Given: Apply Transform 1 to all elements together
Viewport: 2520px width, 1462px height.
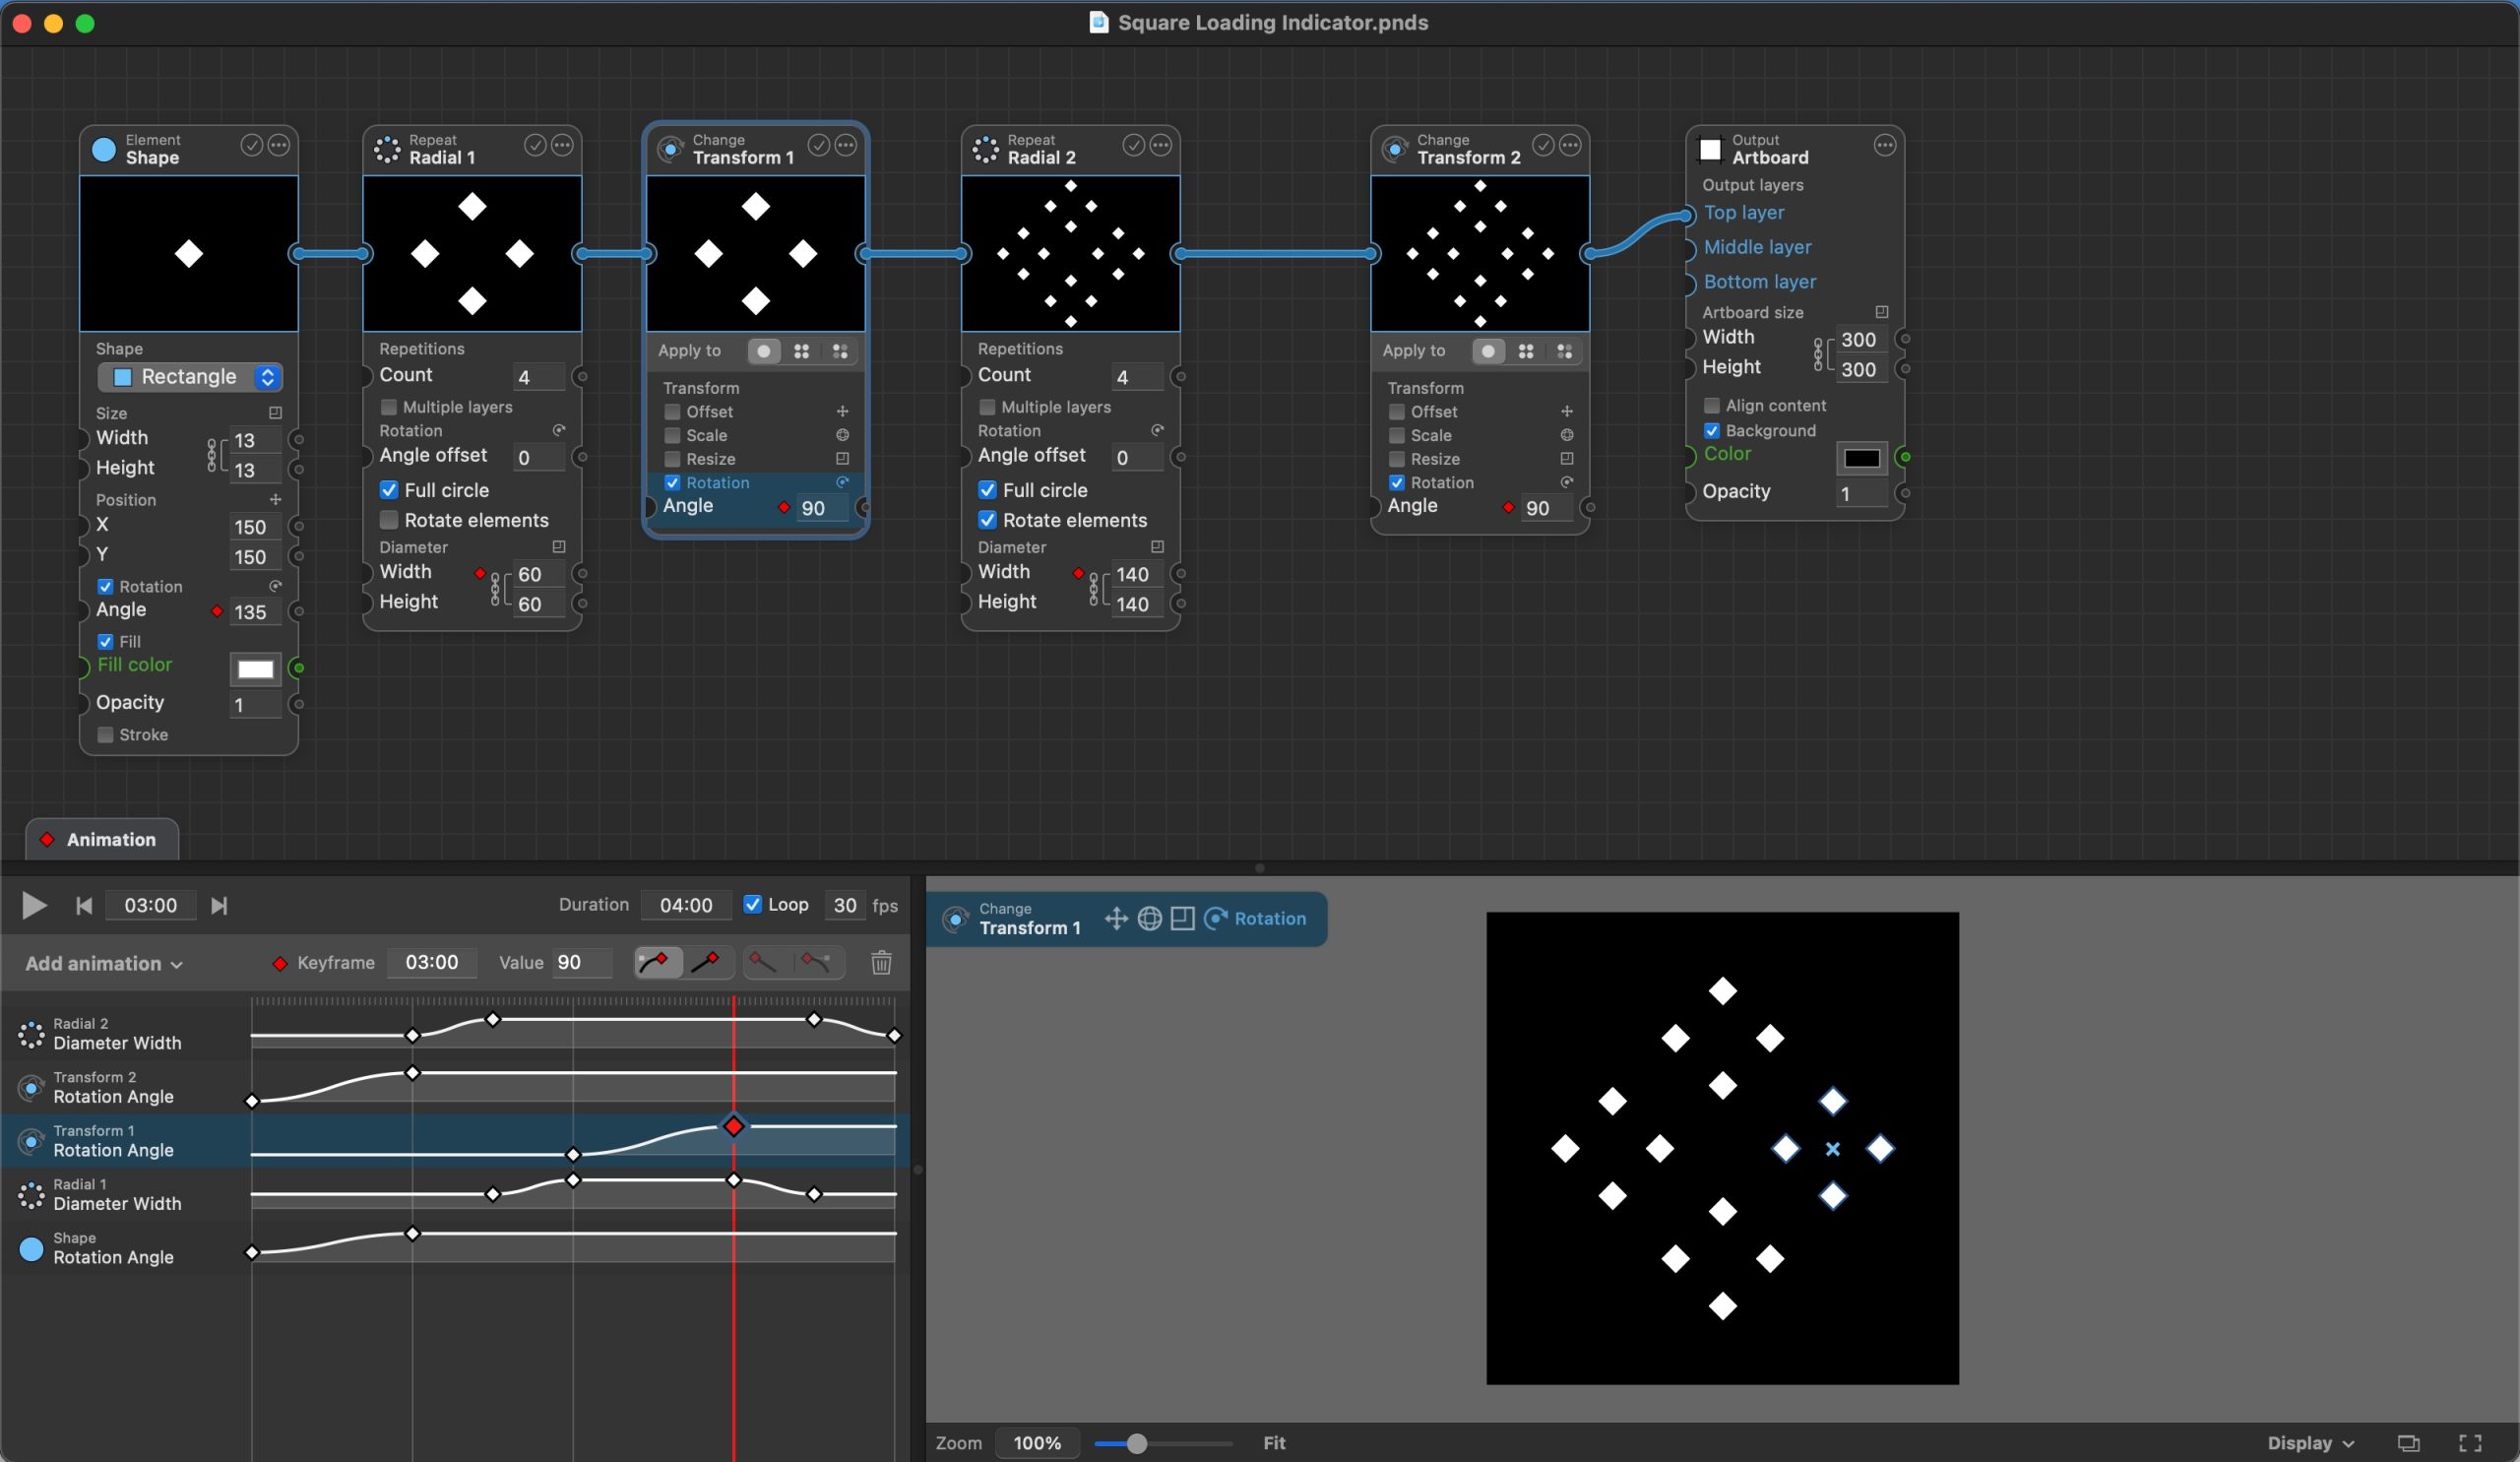Looking at the screenshot, I should [764, 351].
